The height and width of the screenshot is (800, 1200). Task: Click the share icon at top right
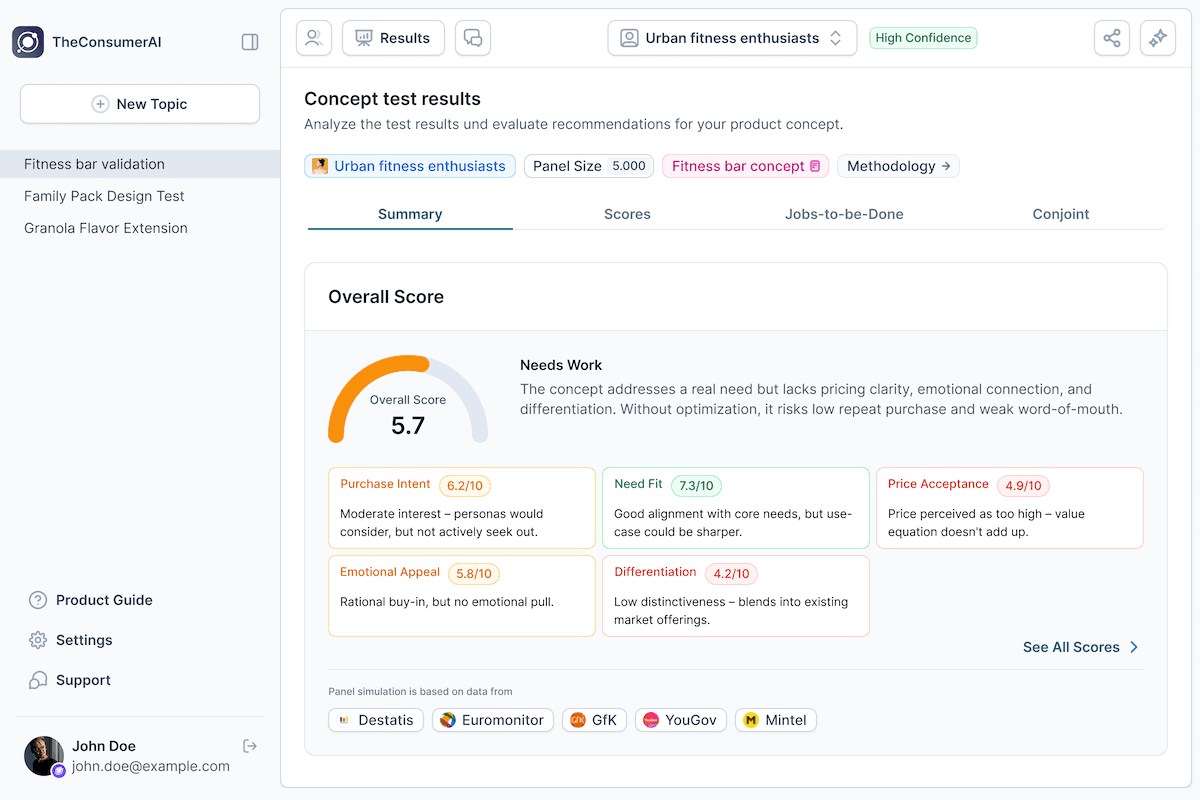click(1112, 37)
